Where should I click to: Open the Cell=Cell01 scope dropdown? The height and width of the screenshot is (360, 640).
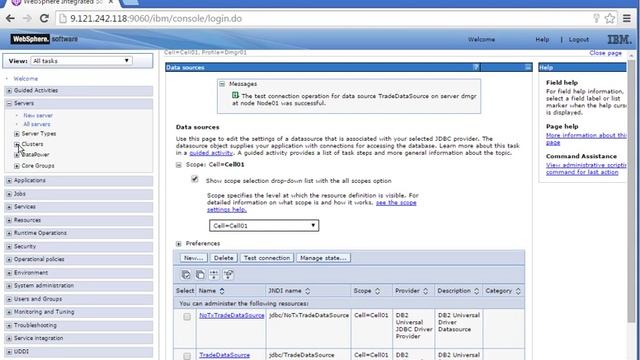[264, 226]
